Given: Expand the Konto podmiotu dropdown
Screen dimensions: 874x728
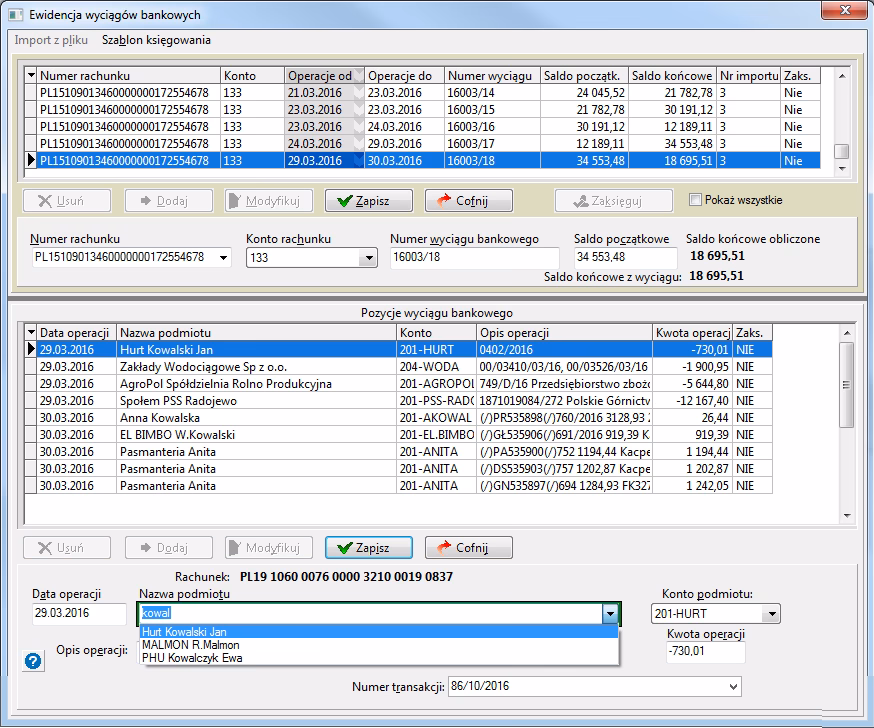Looking at the screenshot, I should pyautogui.click(x=770, y=614).
